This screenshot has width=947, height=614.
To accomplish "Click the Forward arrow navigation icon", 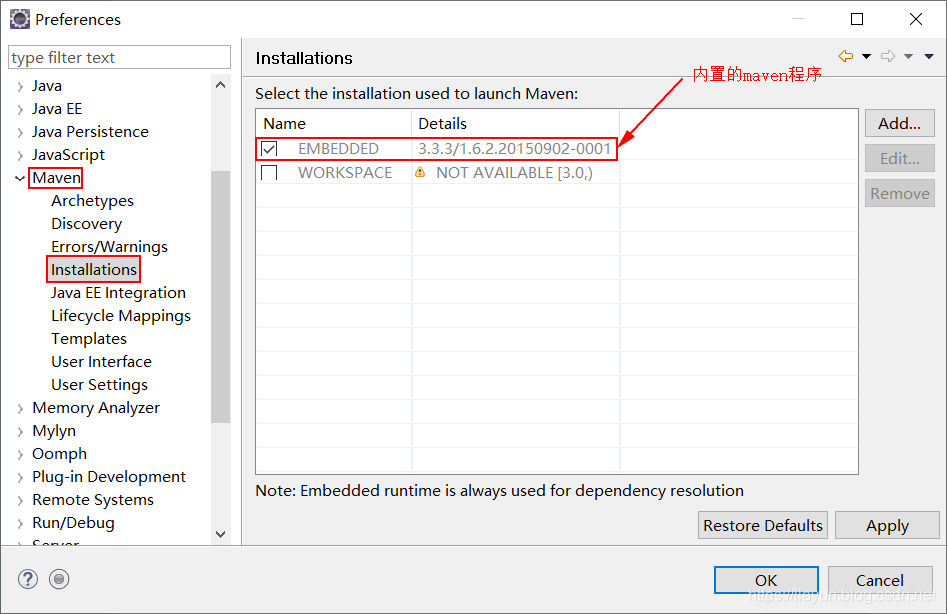I will pos(888,56).
